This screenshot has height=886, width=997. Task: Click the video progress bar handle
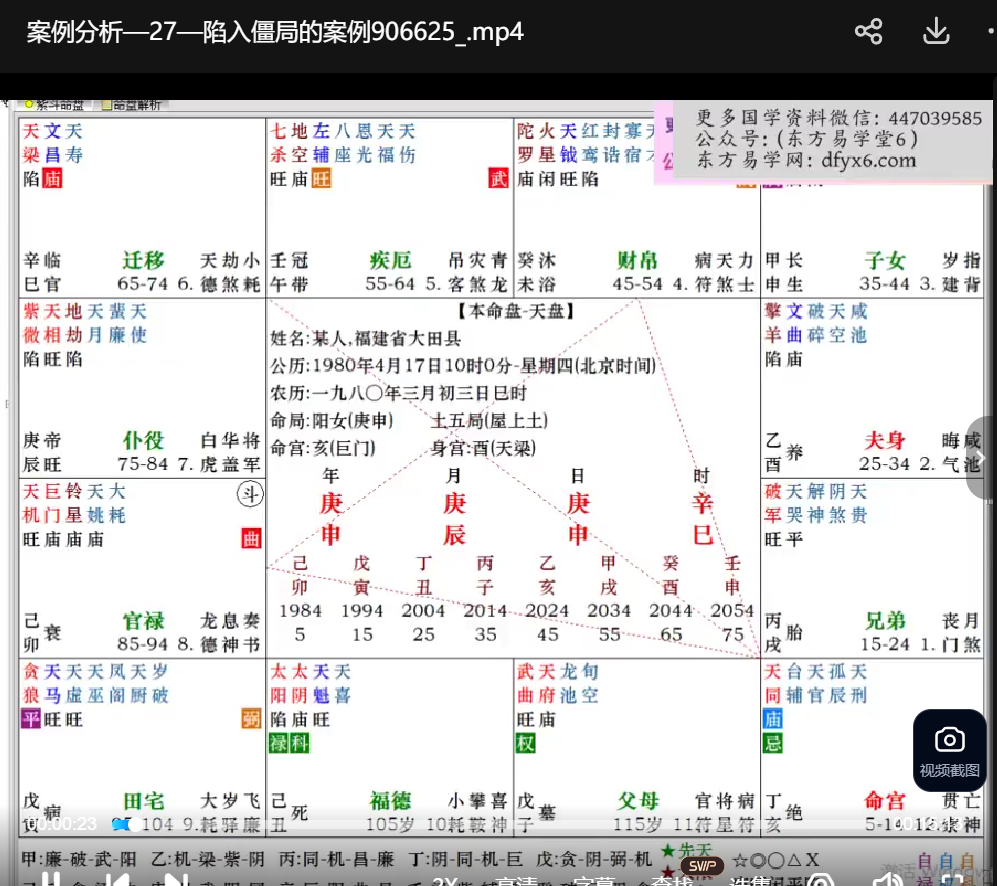(x=119, y=825)
